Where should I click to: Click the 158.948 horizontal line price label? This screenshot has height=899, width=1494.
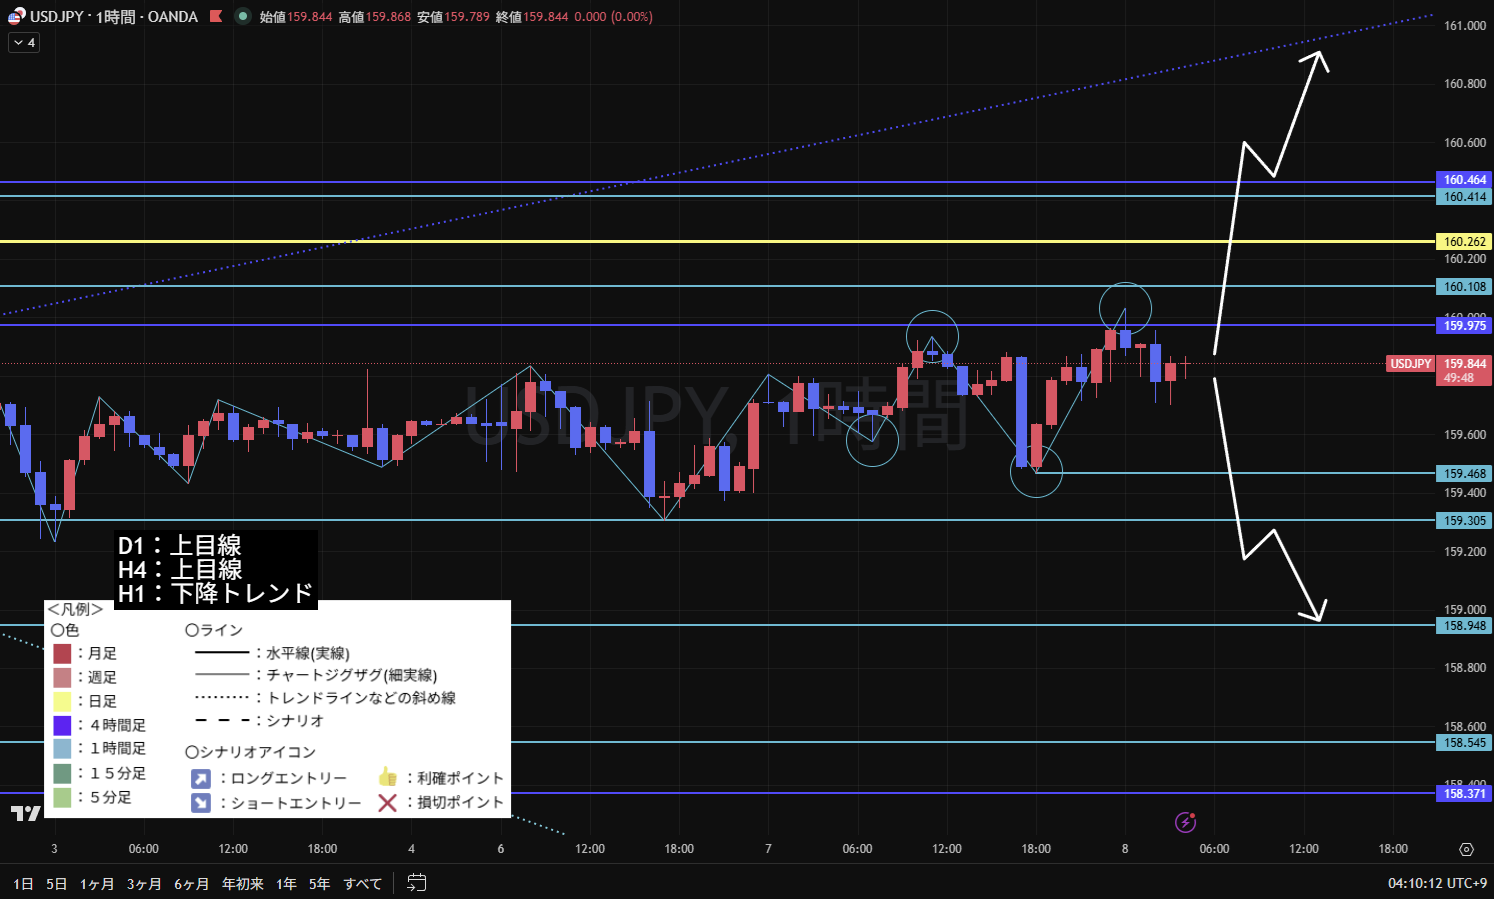point(1464,625)
